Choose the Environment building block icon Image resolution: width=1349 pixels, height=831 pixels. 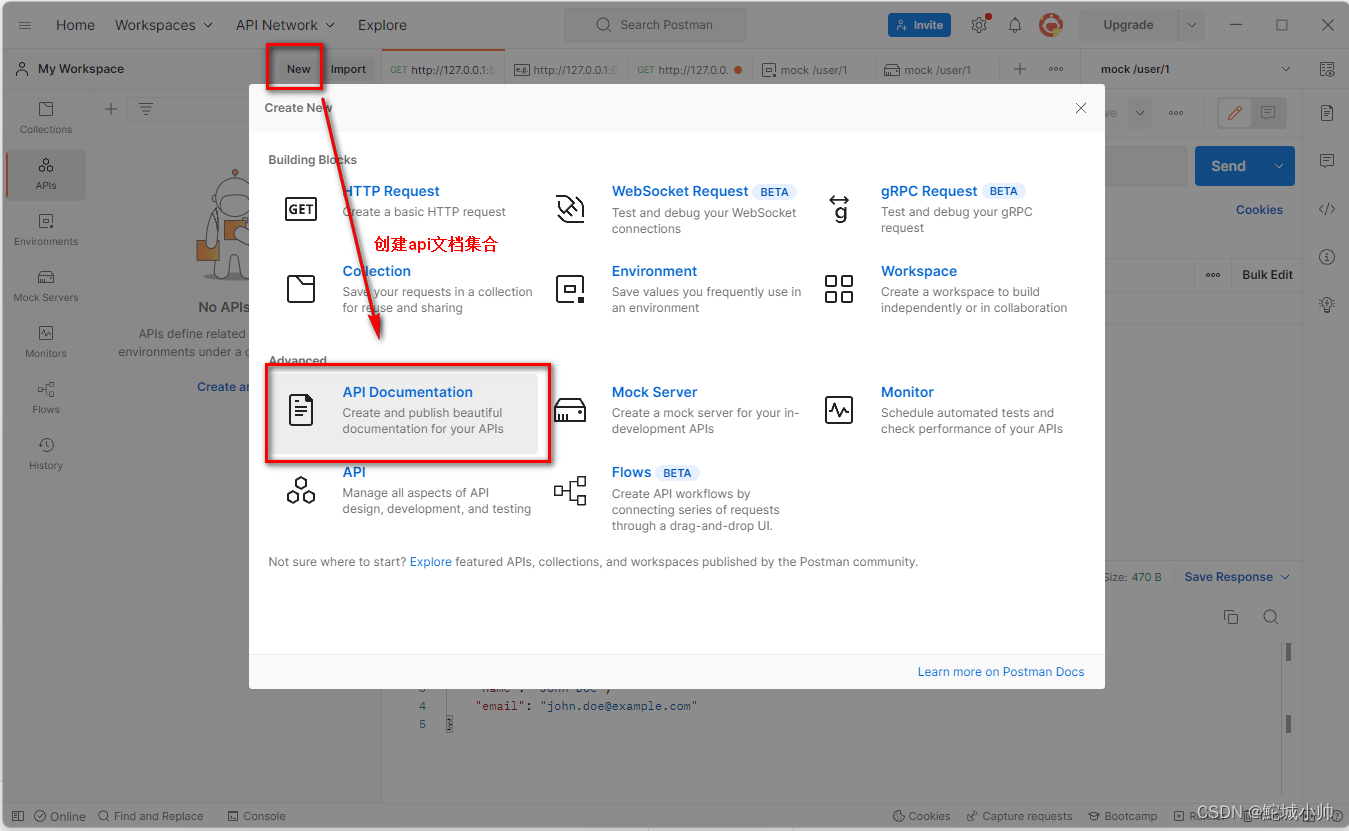tap(570, 289)
